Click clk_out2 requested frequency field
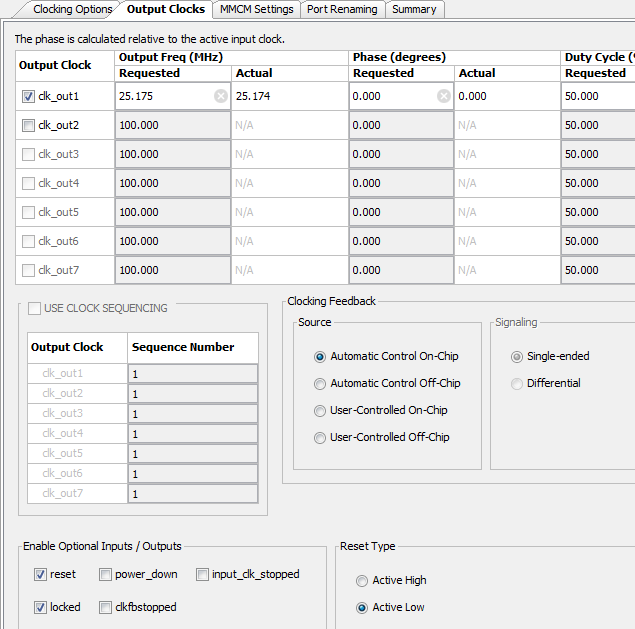Viewport: 635px width, 629px height. [173, 125]
